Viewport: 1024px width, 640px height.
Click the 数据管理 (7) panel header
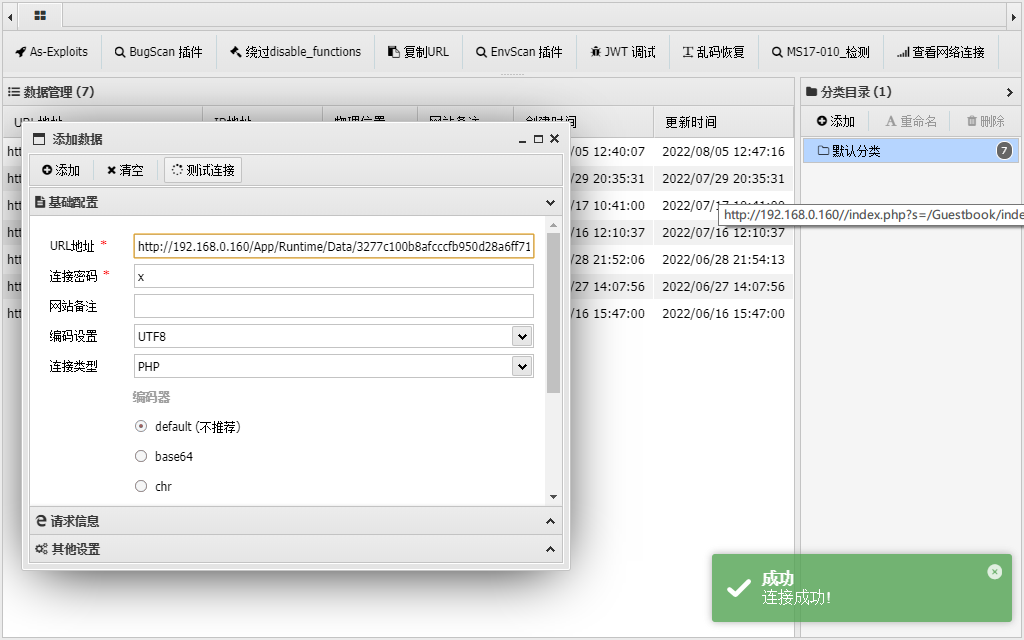point(398,92)
